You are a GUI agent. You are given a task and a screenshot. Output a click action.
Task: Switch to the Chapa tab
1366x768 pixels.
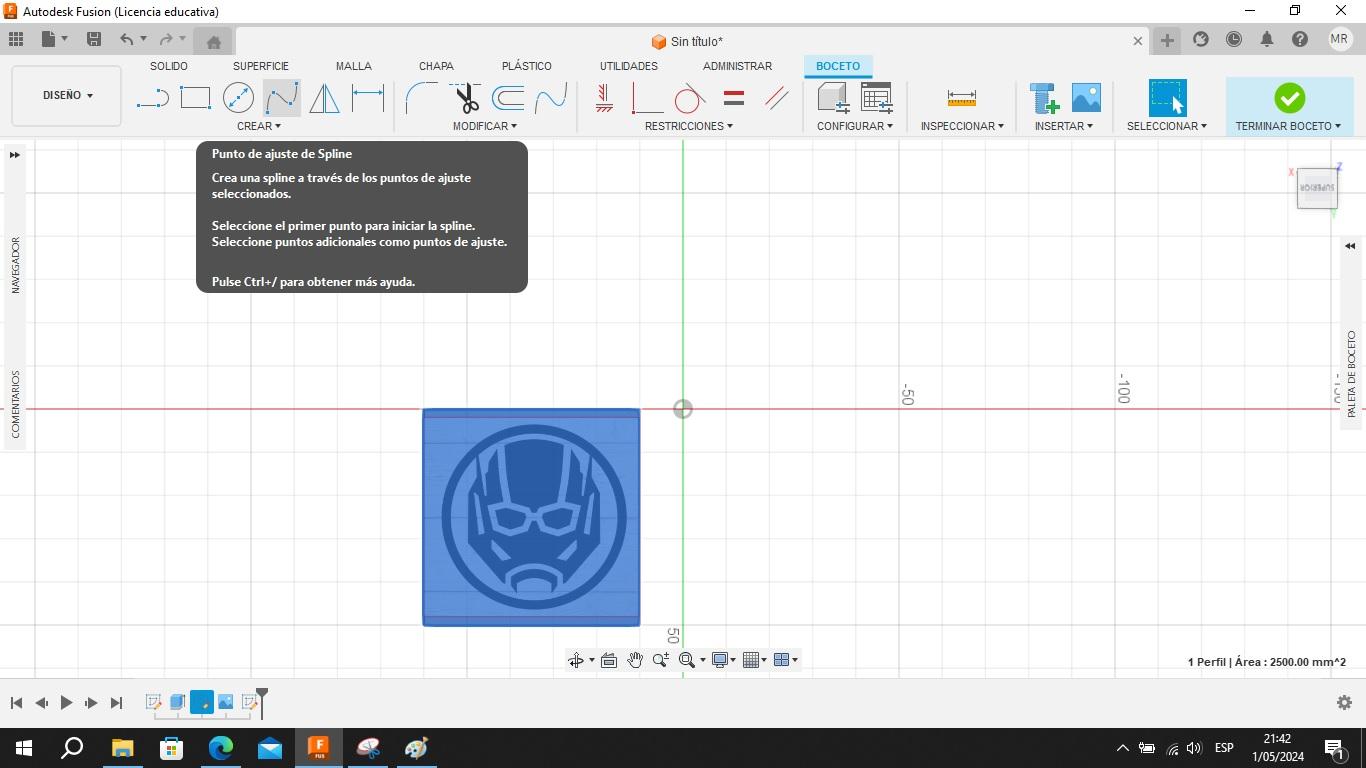(x=436, y=66)
